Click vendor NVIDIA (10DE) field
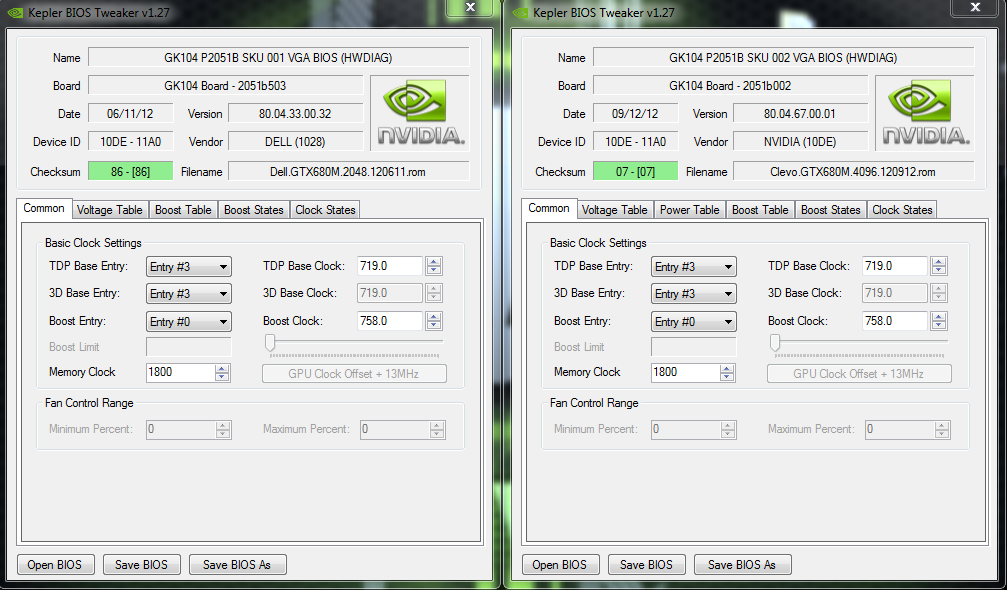This screenshot has width=1007, height=590. click(x=800, y=141)
